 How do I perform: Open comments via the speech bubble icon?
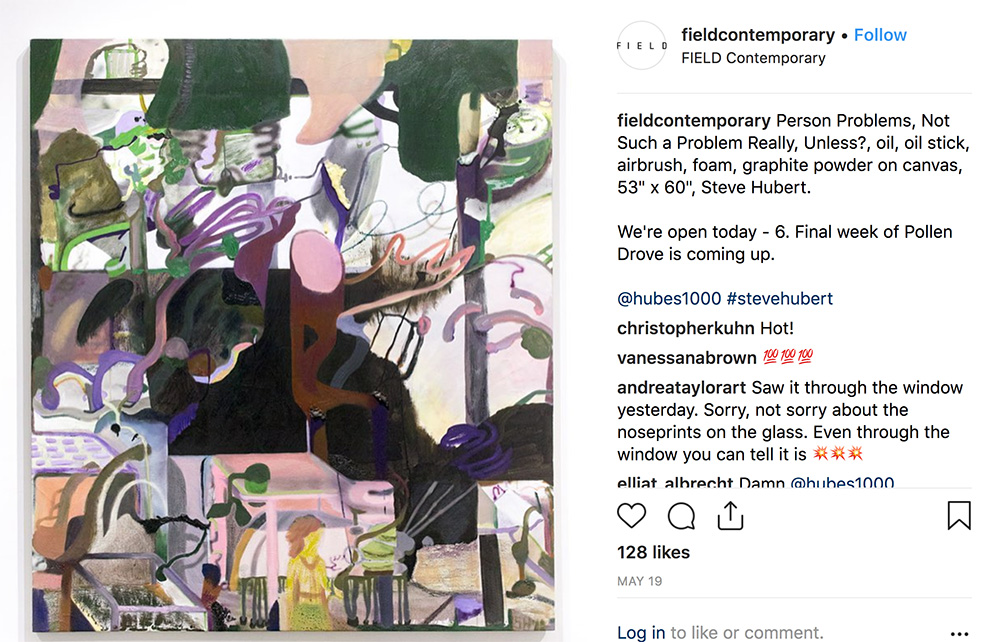click(x=681, y=516)
